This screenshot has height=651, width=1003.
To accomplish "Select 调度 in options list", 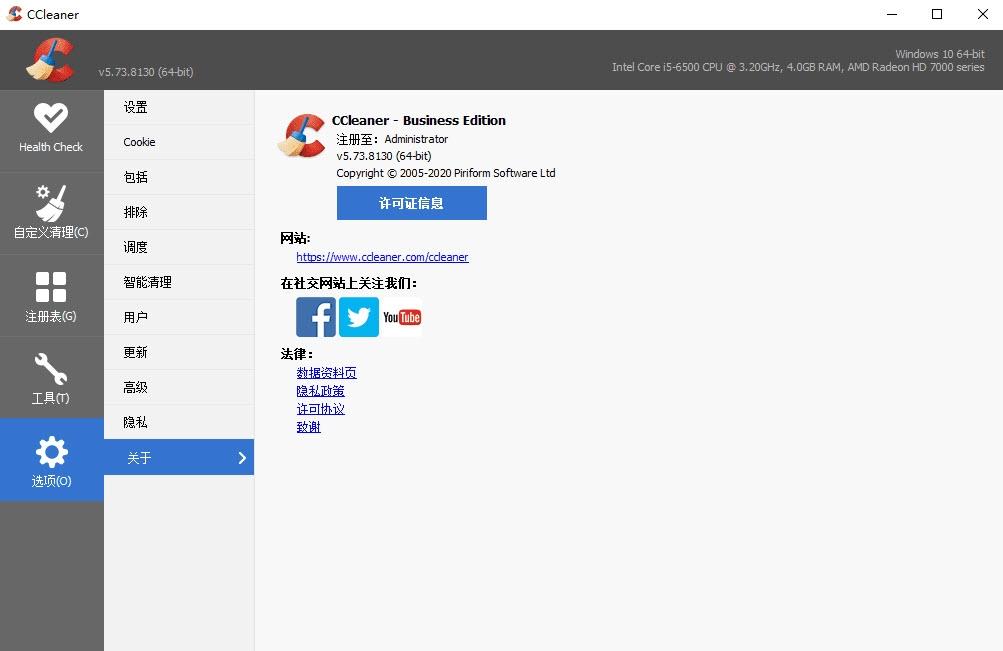I will click(x=179, y=247).
